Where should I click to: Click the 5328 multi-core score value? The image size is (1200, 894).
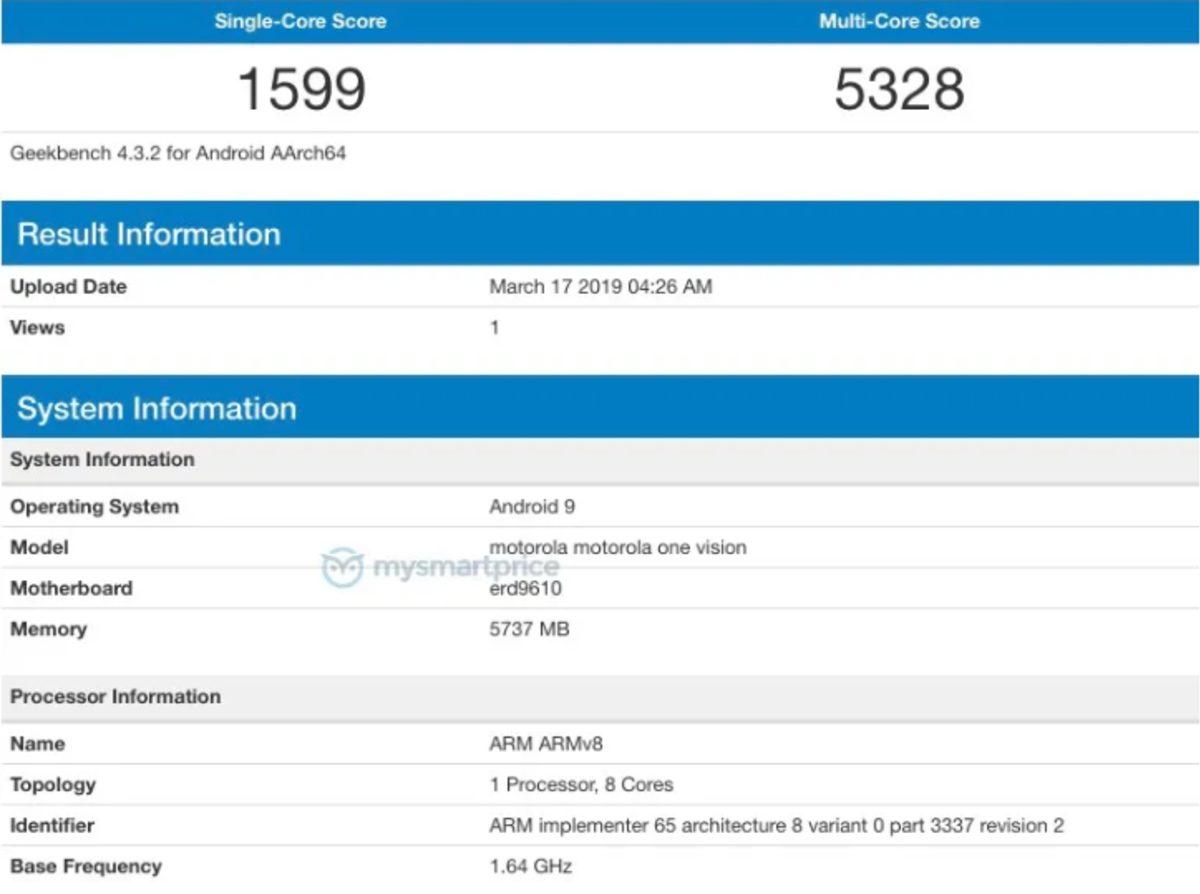(x=898, y=88)
